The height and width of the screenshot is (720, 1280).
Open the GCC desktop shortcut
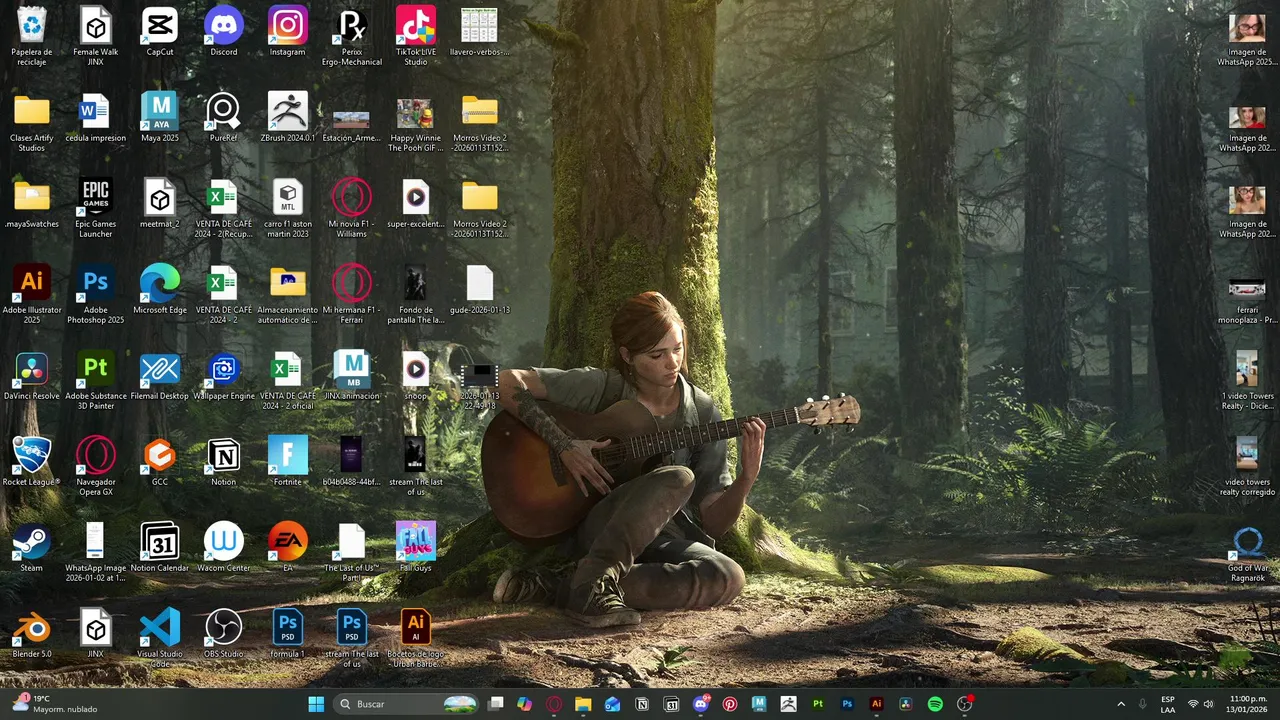(x=160, y=462)
